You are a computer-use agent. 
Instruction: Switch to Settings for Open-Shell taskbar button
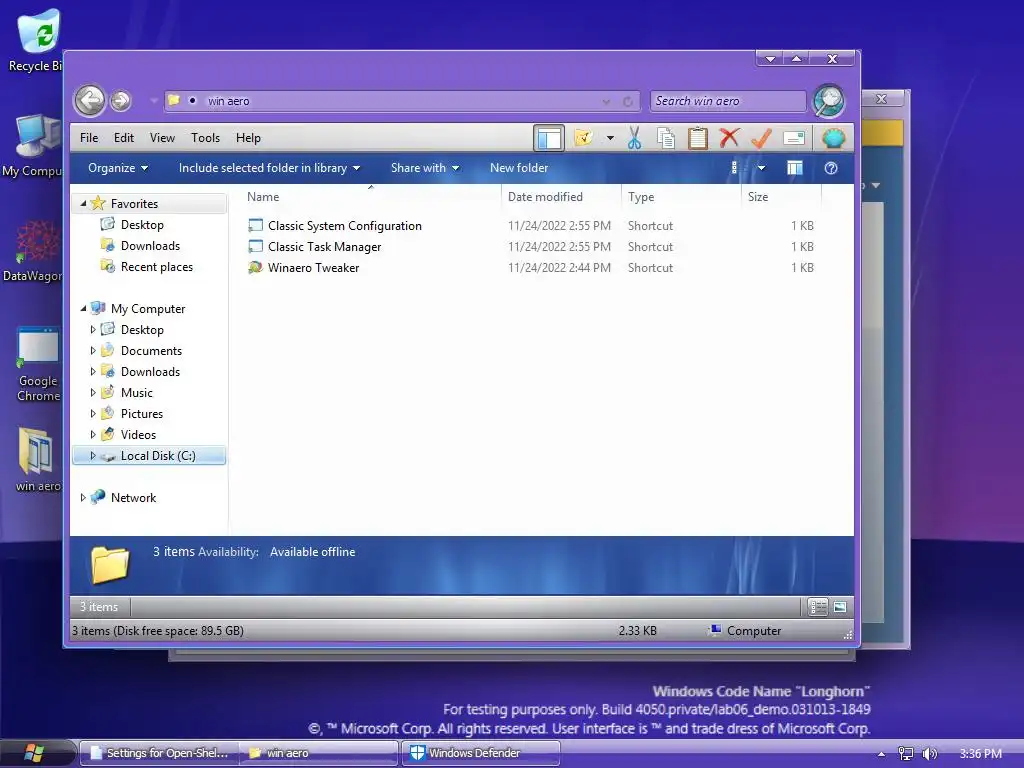tap(159, 753)
